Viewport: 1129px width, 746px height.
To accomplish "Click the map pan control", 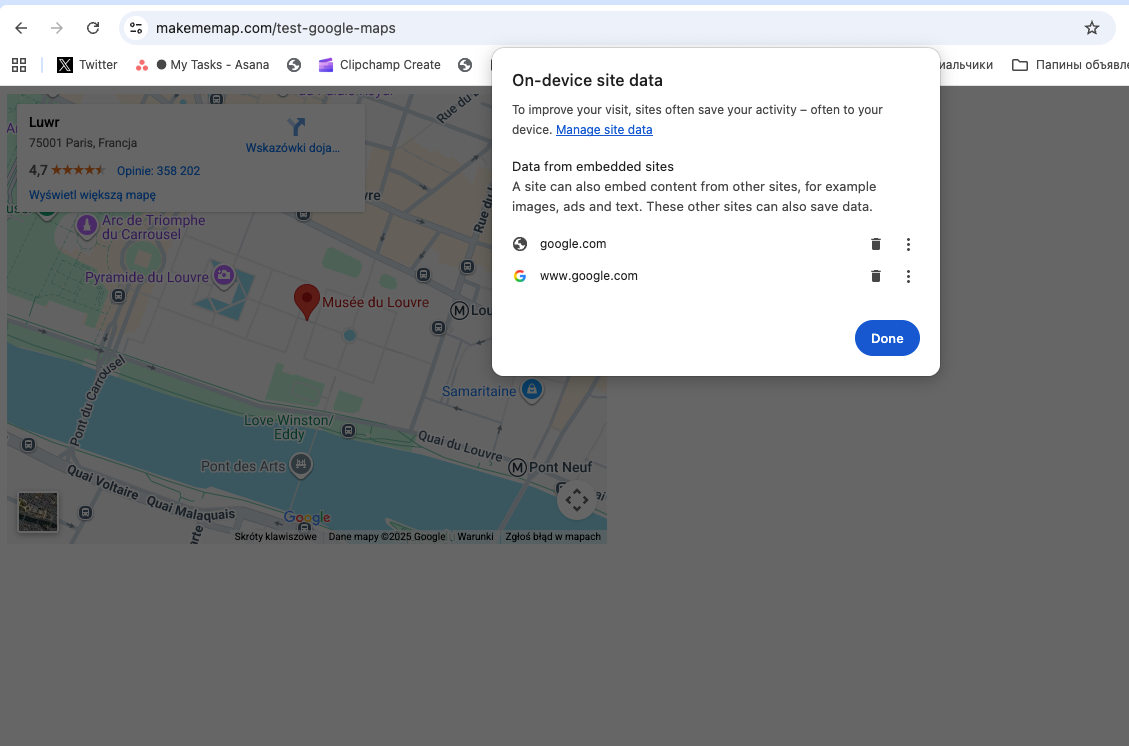I will pos(576,499).
